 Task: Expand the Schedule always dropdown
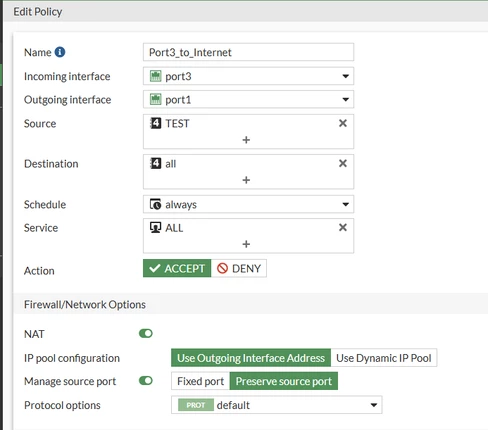[x=248, y=204]
